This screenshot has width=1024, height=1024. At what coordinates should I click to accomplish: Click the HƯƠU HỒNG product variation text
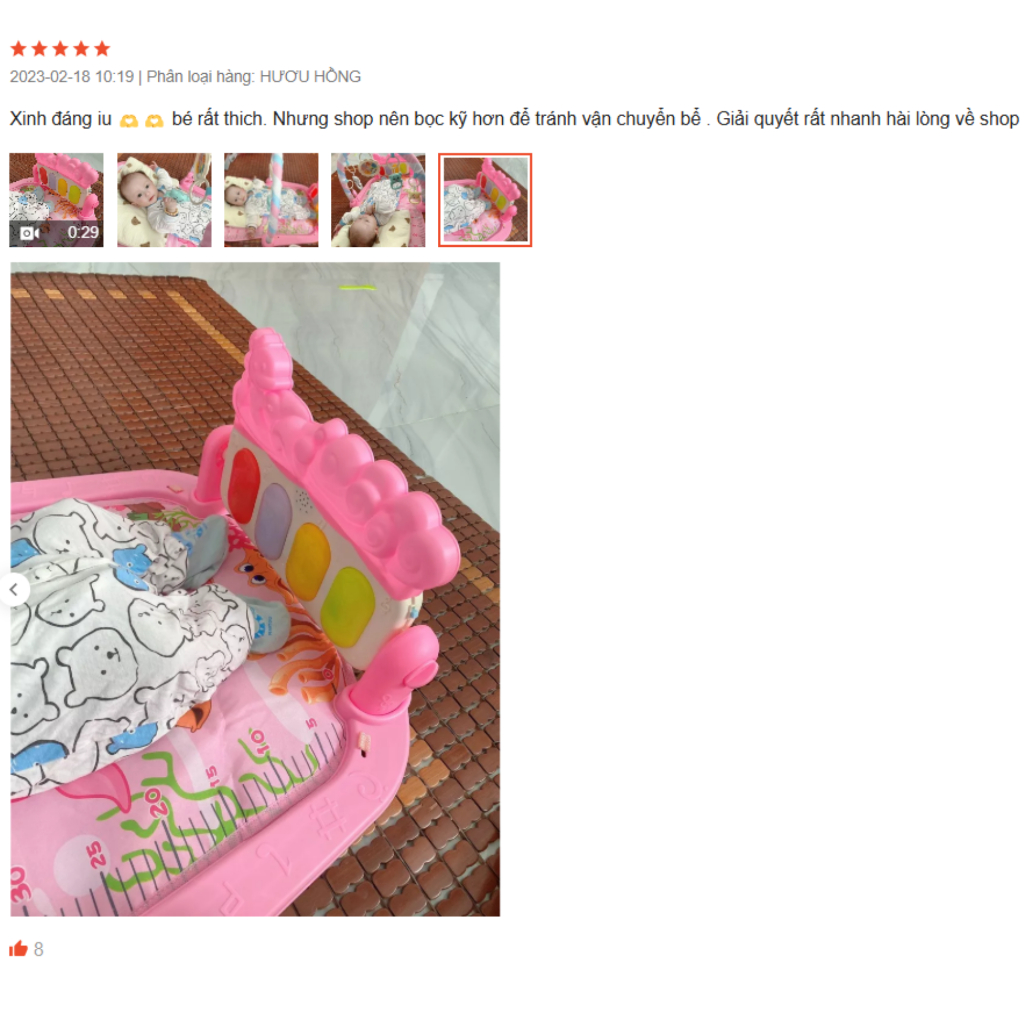(x=310, y=77)
